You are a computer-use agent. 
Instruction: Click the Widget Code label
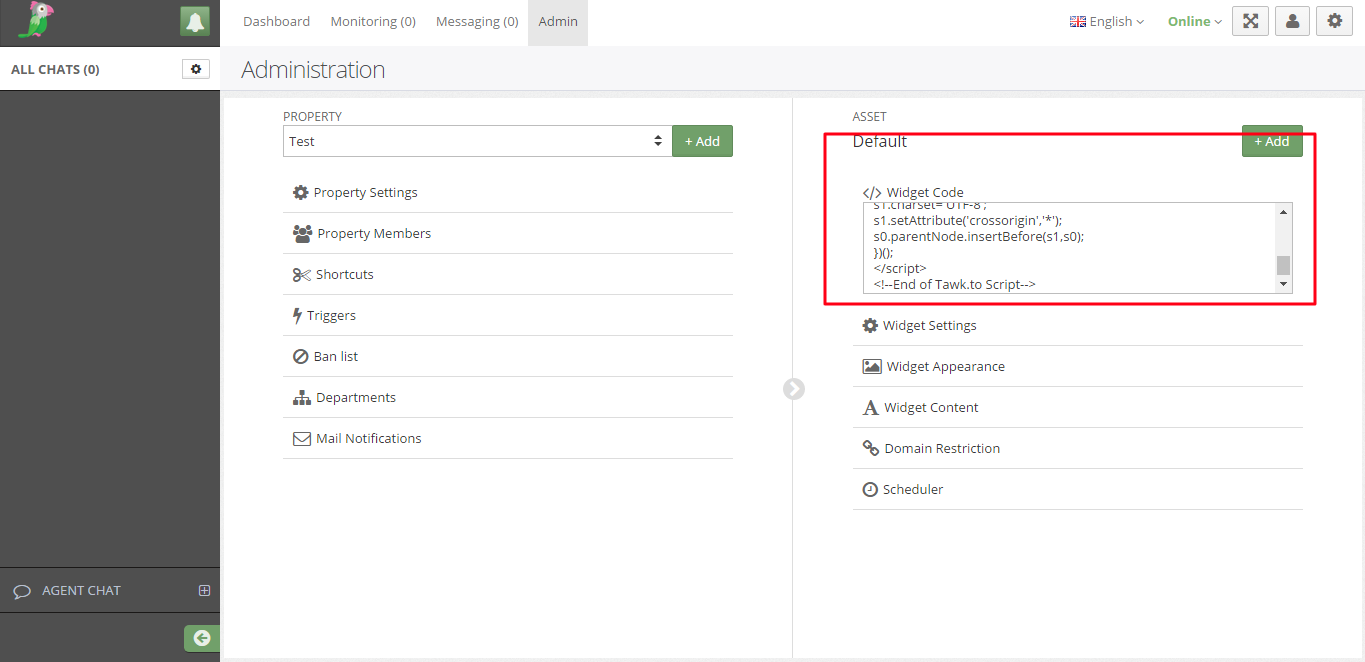click(925, 192)
